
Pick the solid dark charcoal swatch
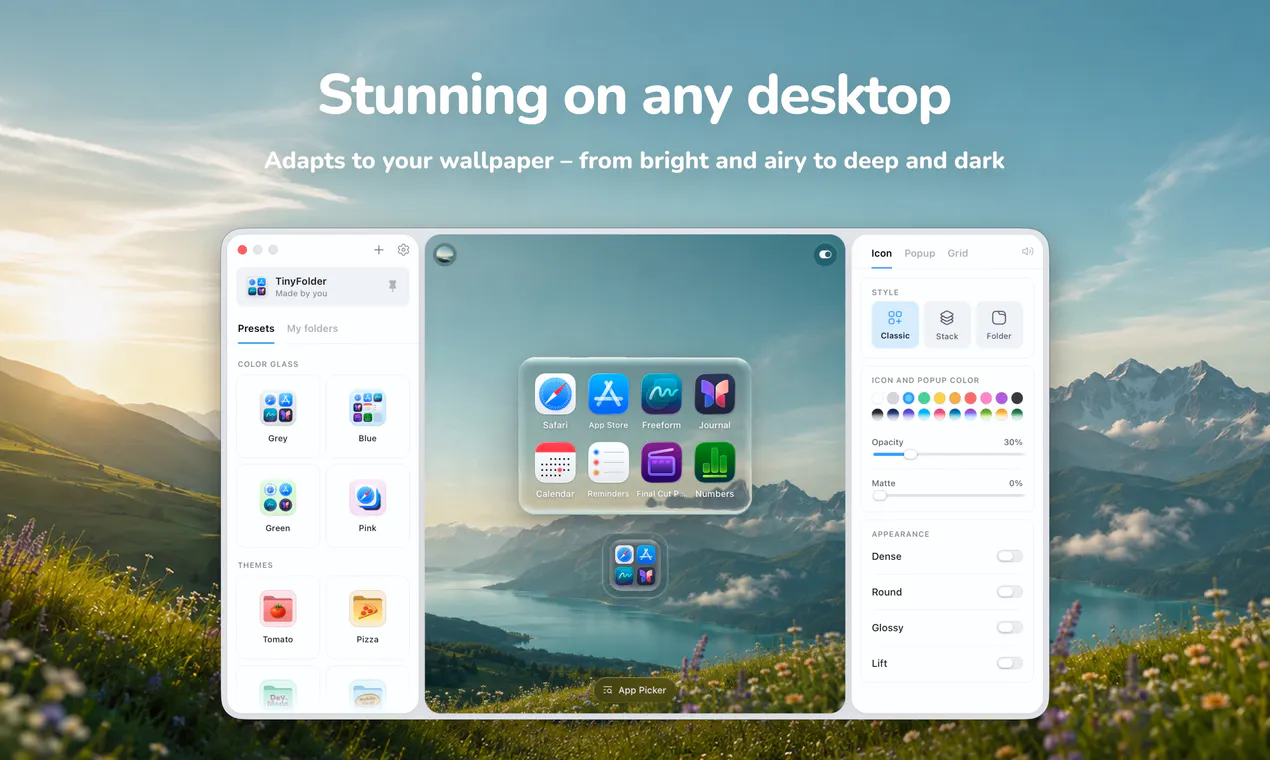tap(1017, 398)
